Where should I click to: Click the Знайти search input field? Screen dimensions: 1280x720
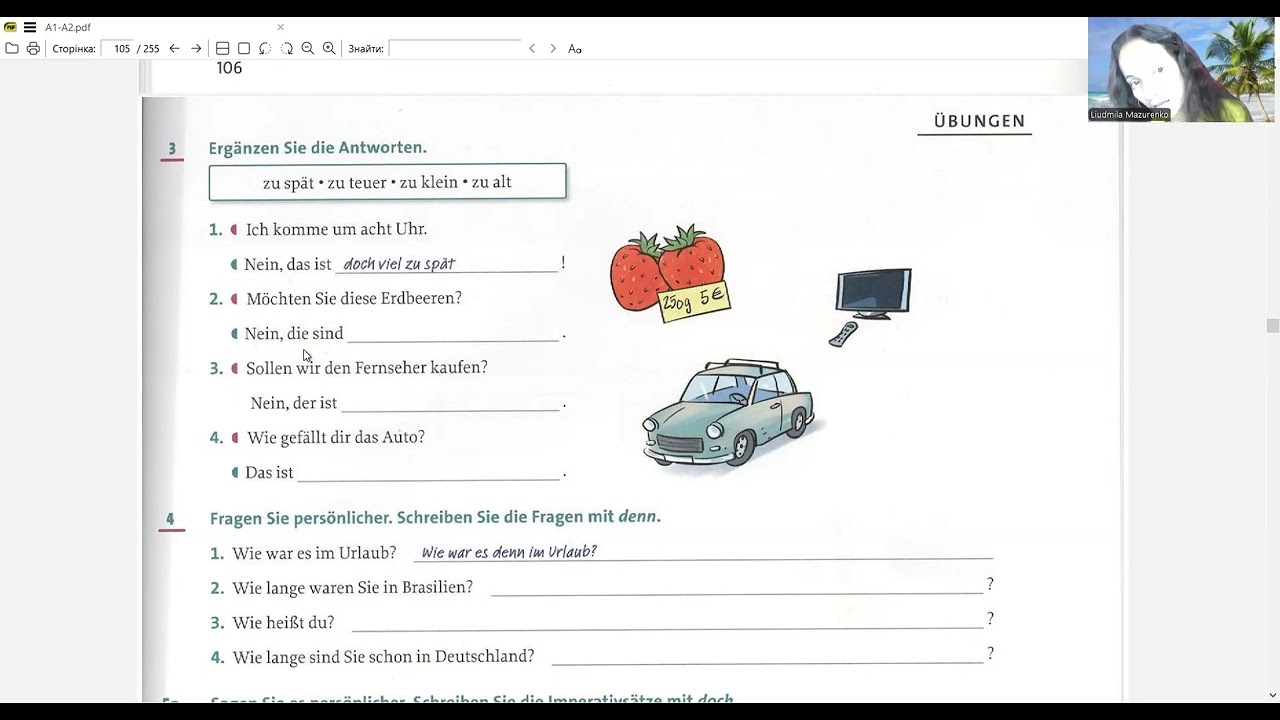[x=454, y=48]
